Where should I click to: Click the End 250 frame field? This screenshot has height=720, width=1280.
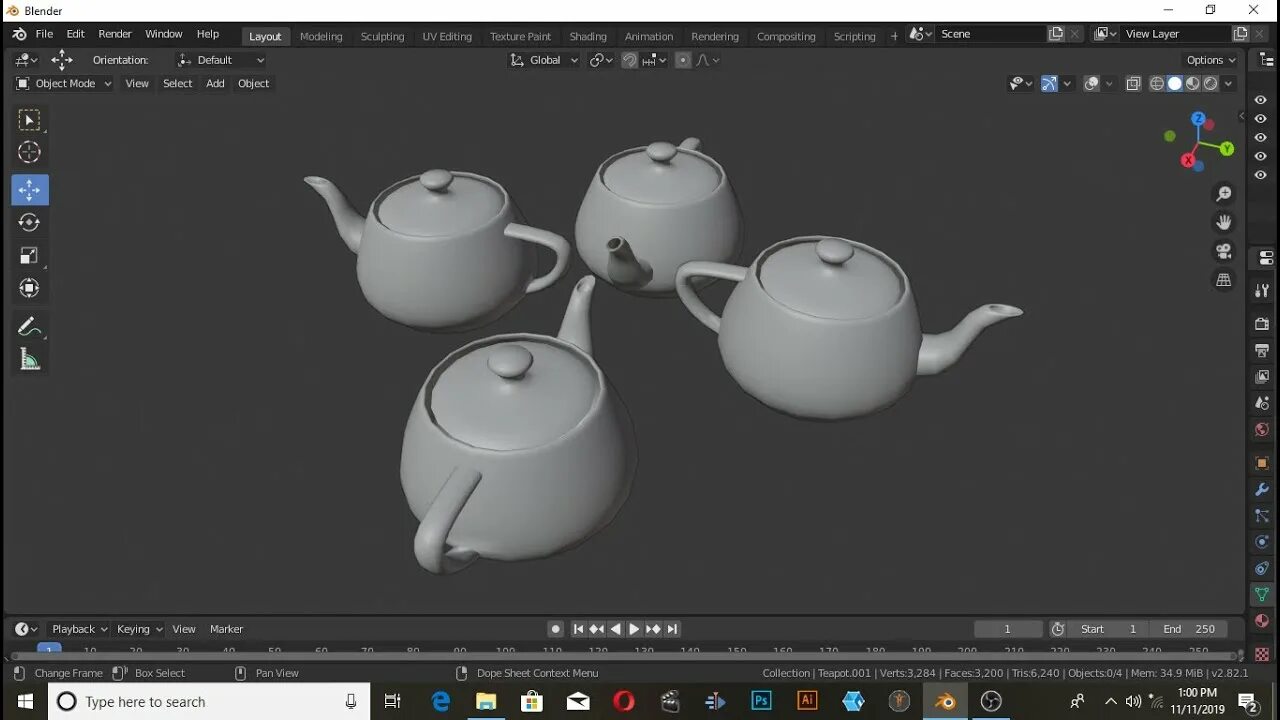pos(1189,629)
